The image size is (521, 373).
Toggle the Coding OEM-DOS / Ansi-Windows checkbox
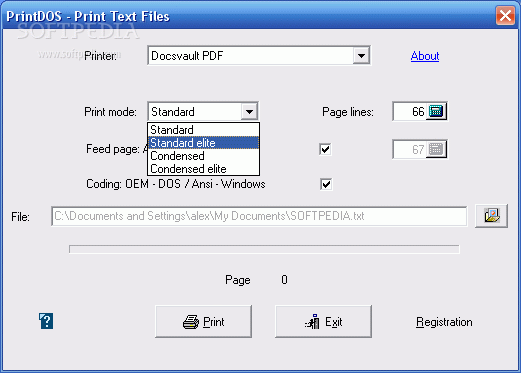tap(326, 184)
